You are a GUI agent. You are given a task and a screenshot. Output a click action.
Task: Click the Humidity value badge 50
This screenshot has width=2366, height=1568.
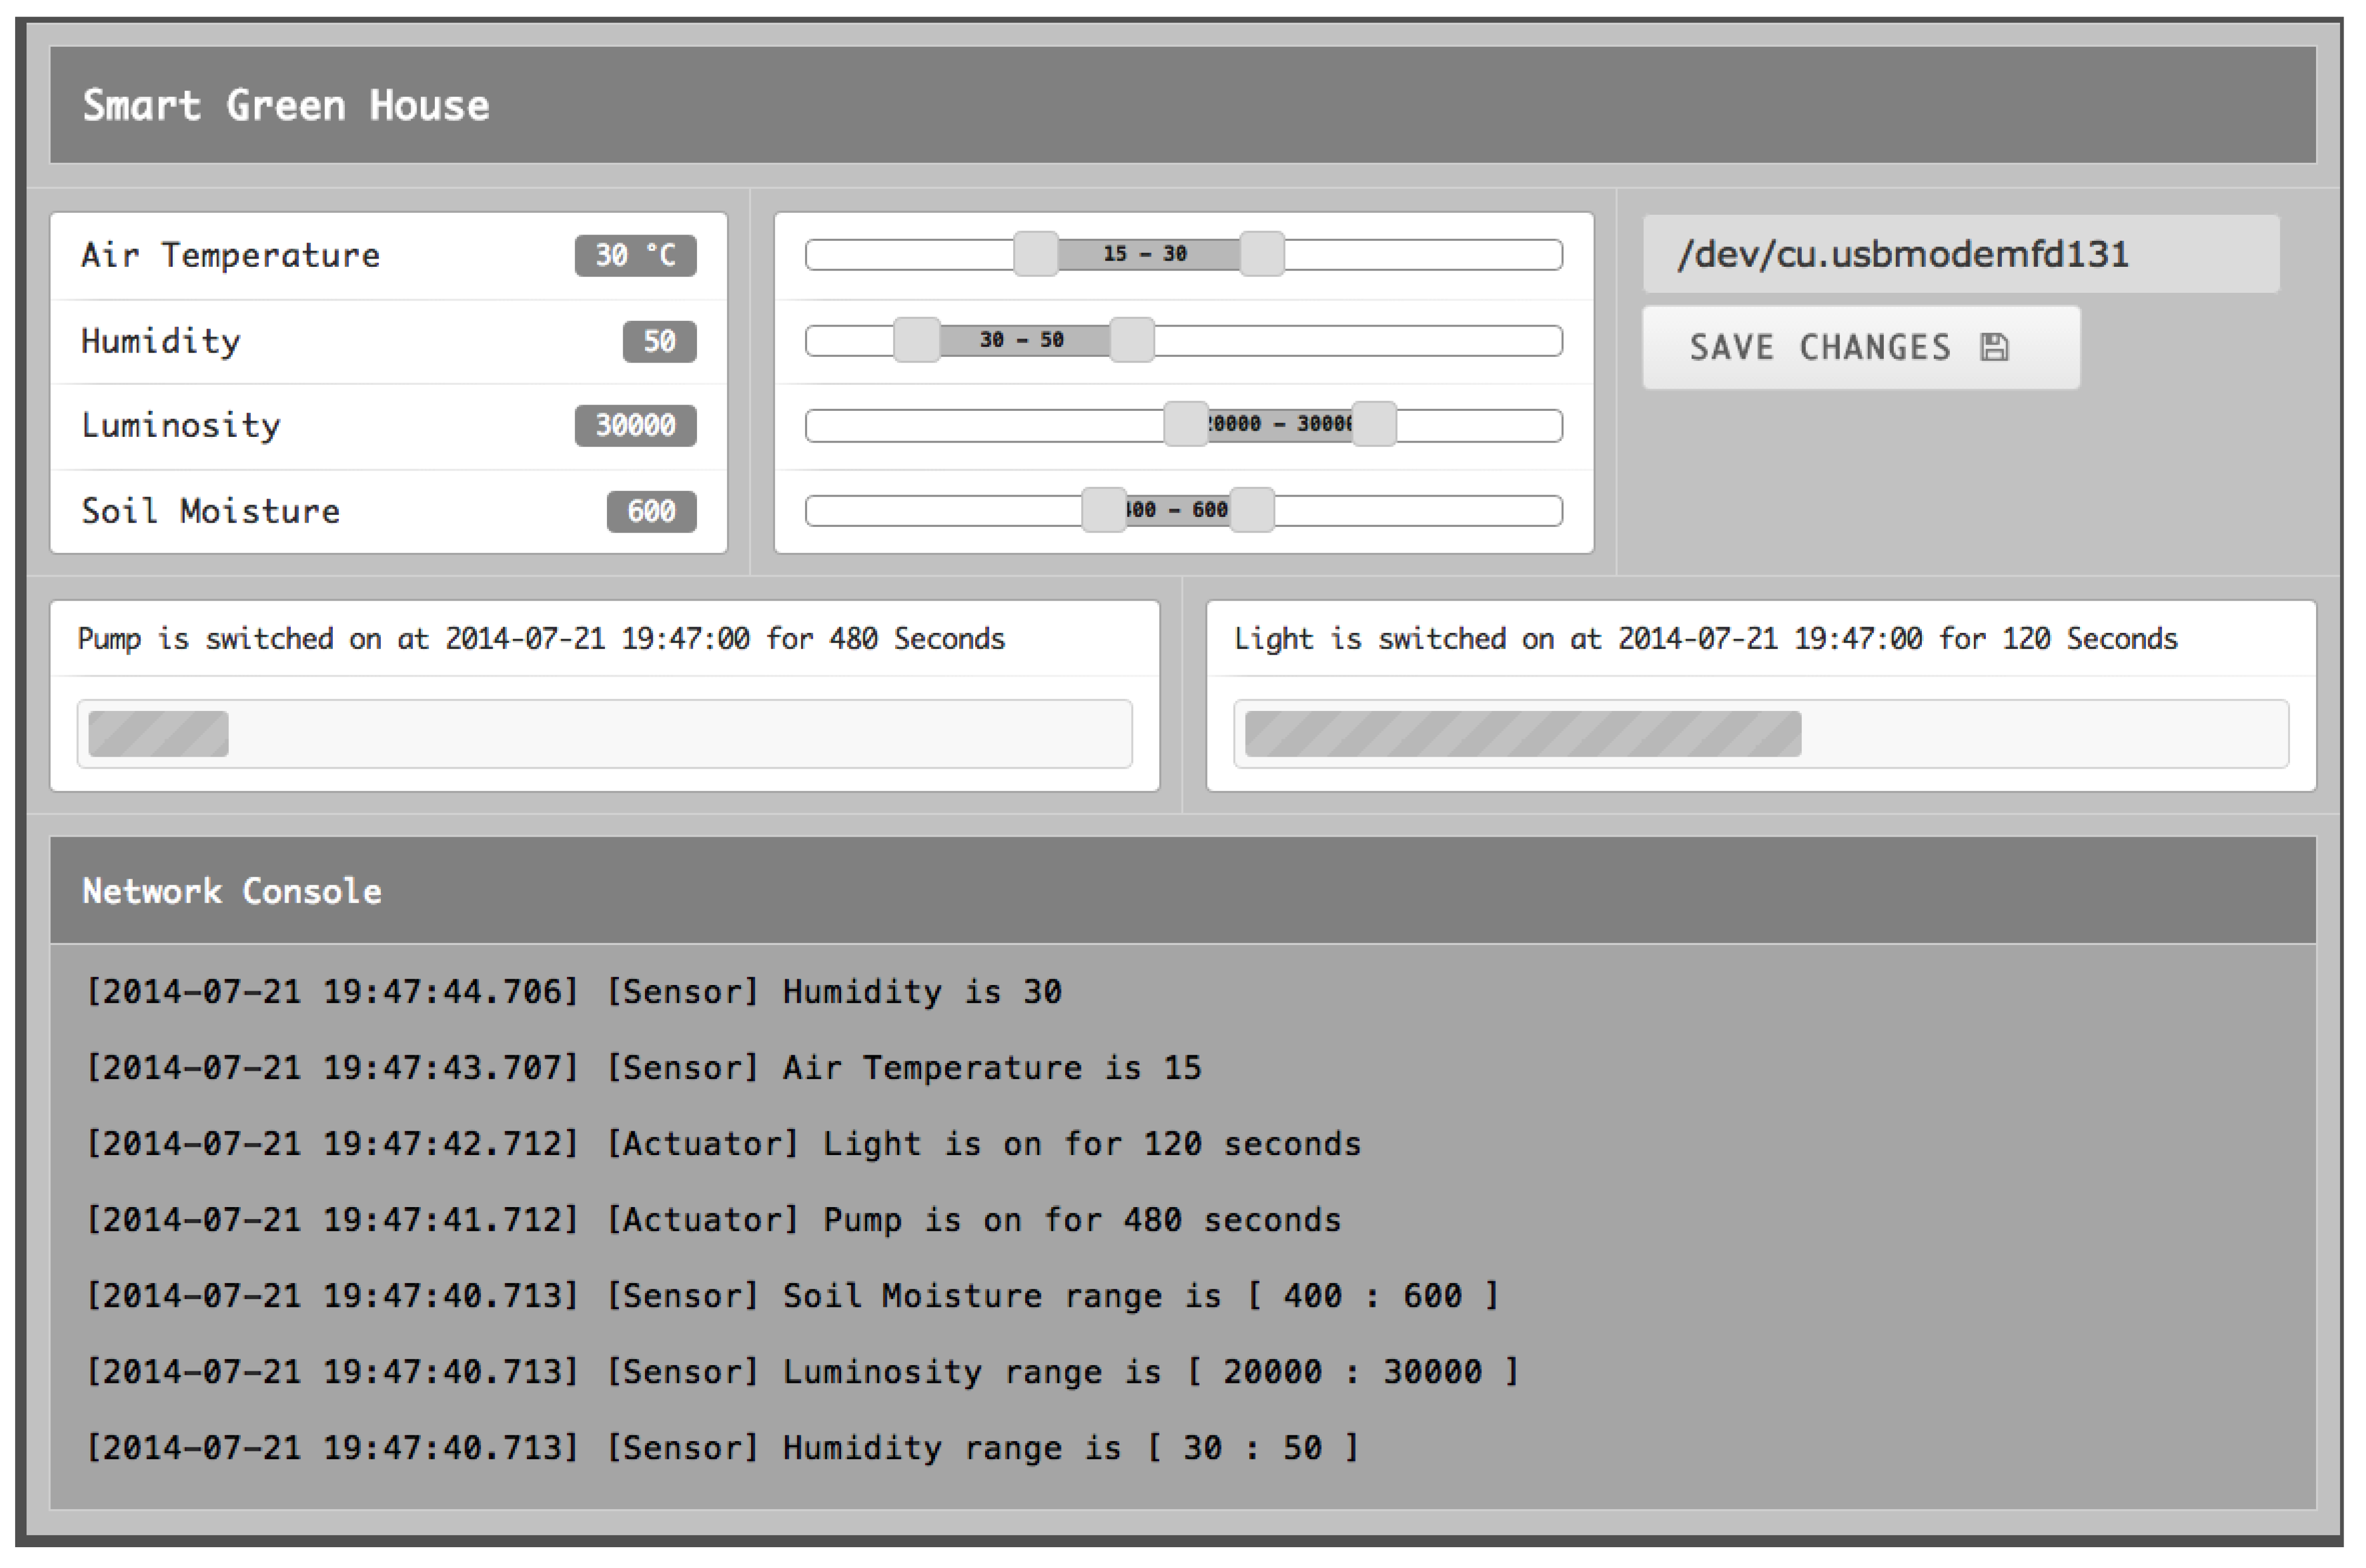pos(659,341)
